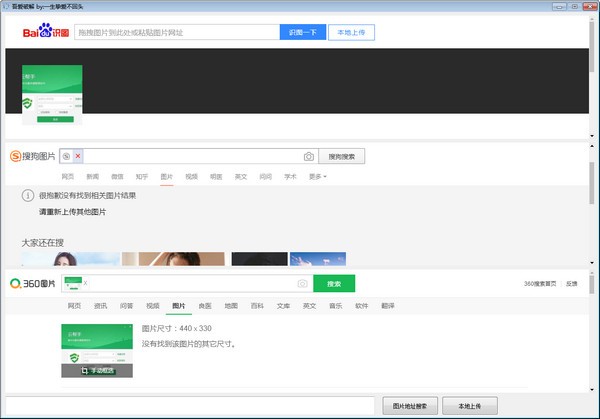
Task: Click the info icon beside the no-results message
Action: pos(28,196)
